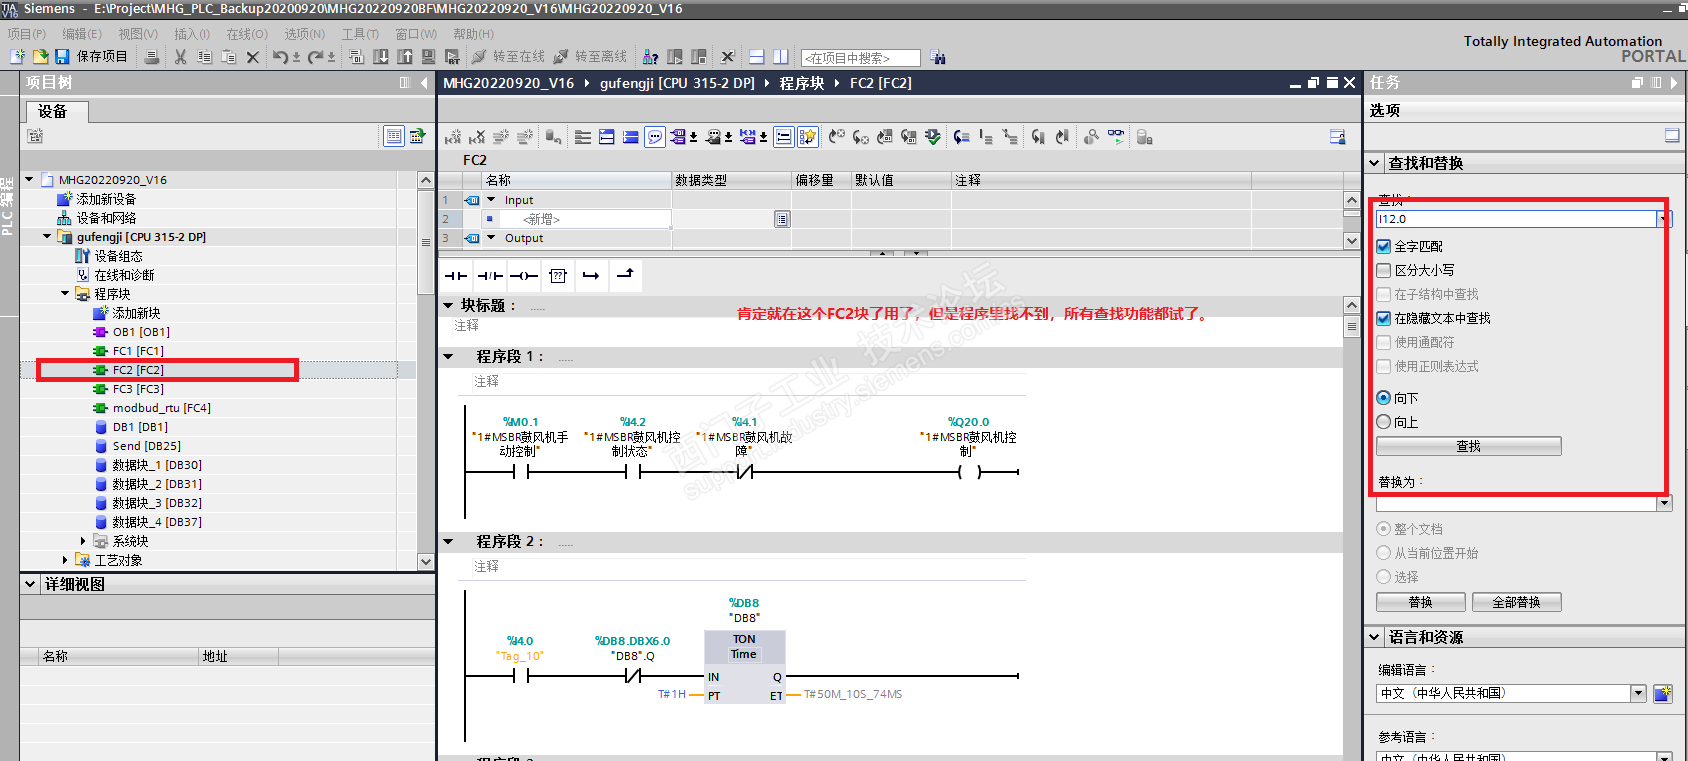This screenshot has width=1688, height=761.
Task: Collapse the gufengji CPU 315-2 DP node
Action: pos(47,237)
